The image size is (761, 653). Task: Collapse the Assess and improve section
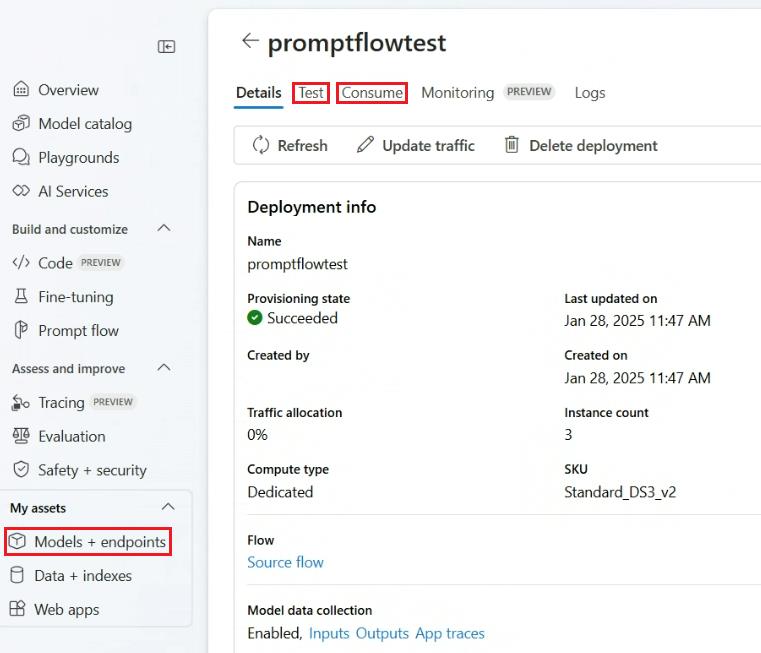click(x=165, y=368)
